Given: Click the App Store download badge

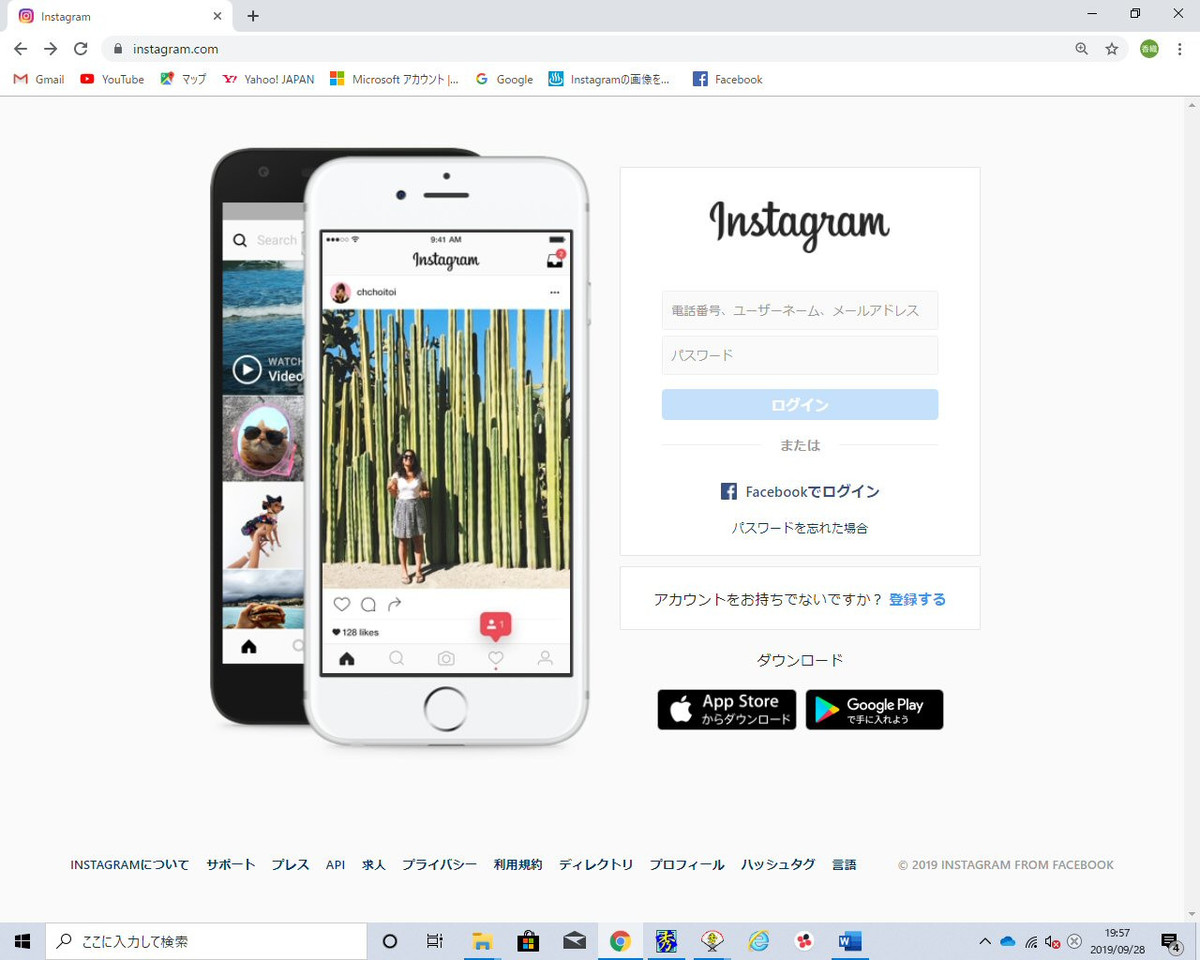Looking at the screenshot, I should tap(727, 710).
